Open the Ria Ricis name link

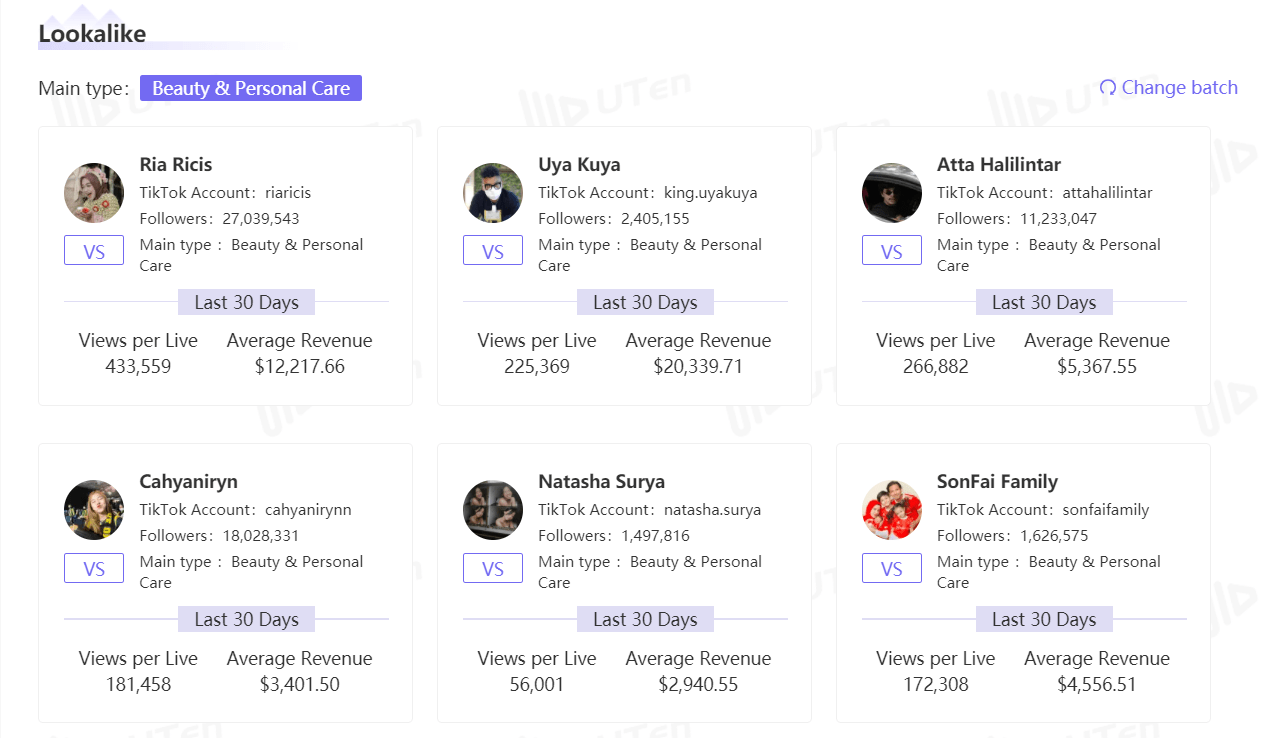(x=176, y=165)
